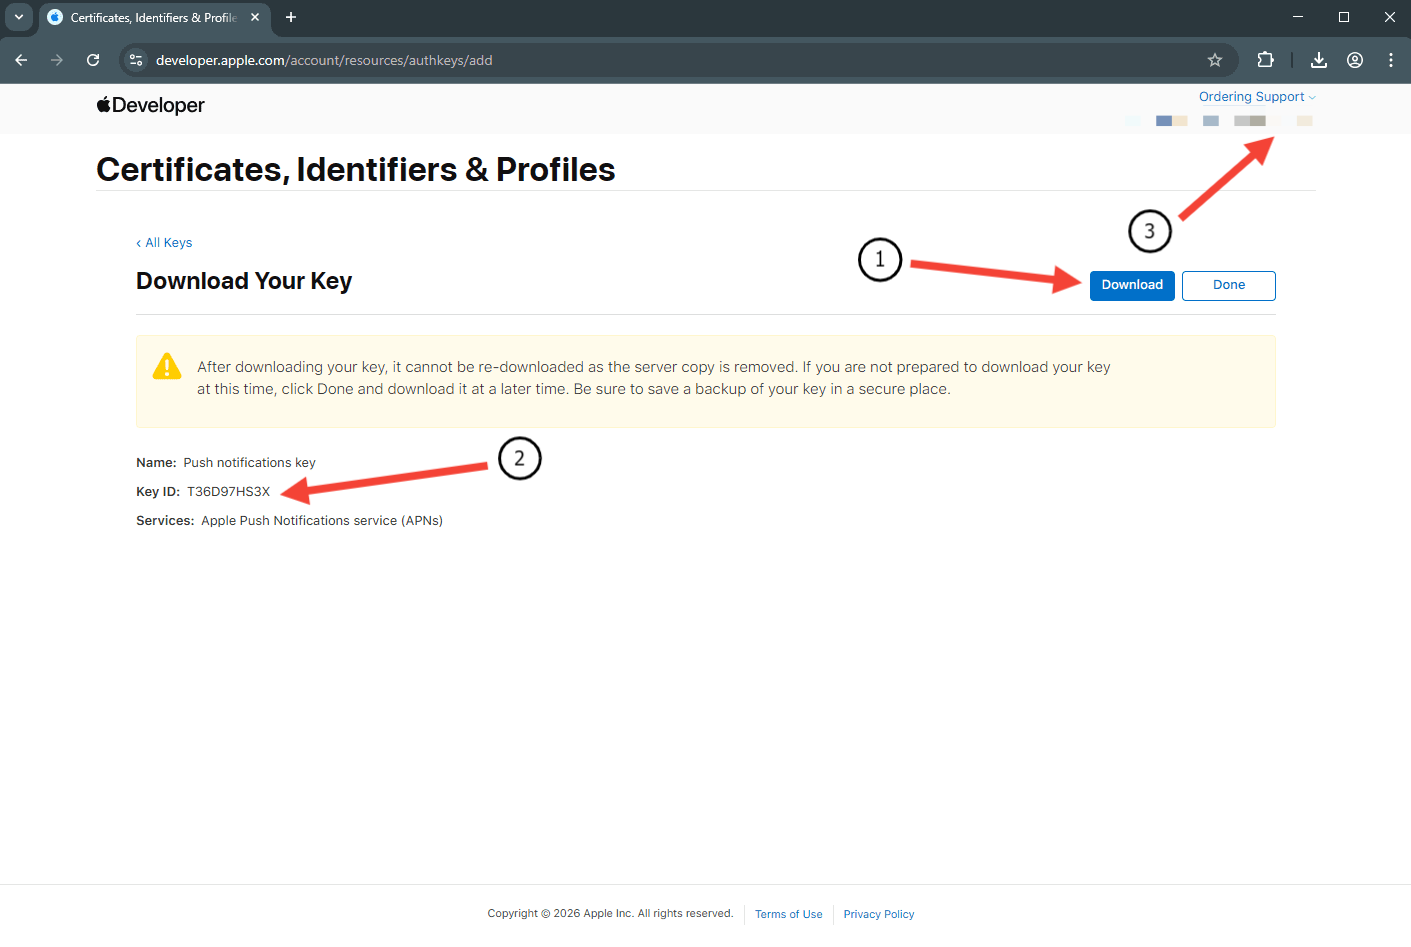This screenshot has height=947, width=1411.
Task: Bookmark this page with the star icon
Action: pos(1215,60)
